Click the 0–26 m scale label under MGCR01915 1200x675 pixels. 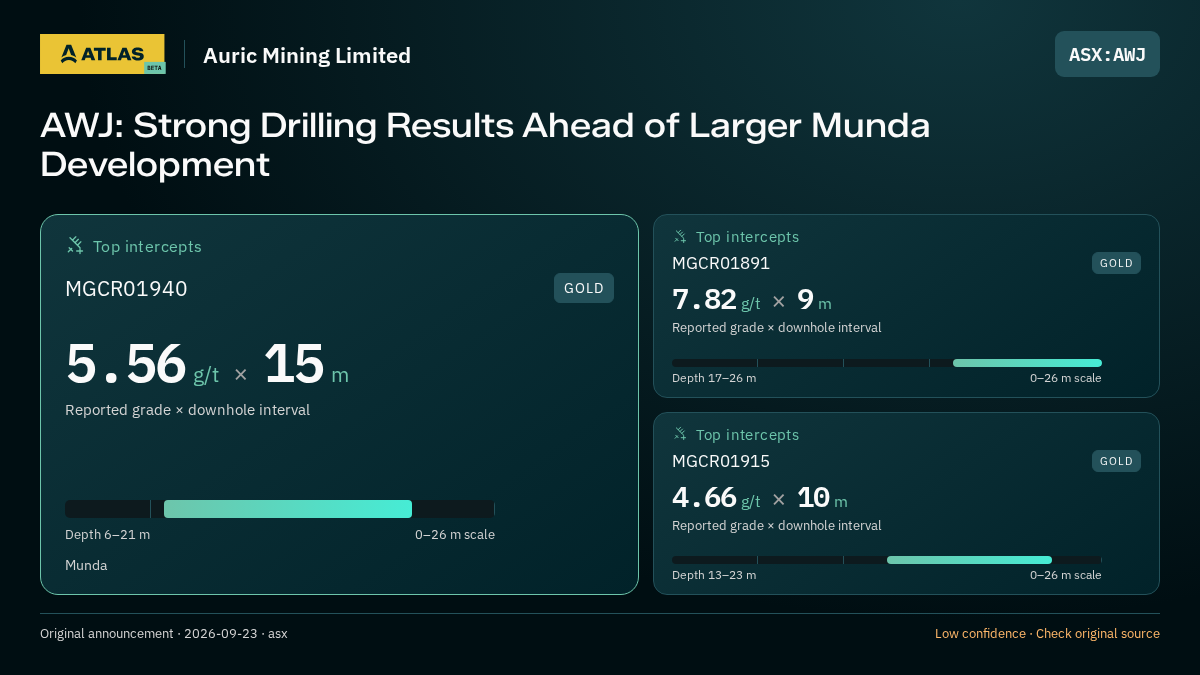[x=1066, y=575]
